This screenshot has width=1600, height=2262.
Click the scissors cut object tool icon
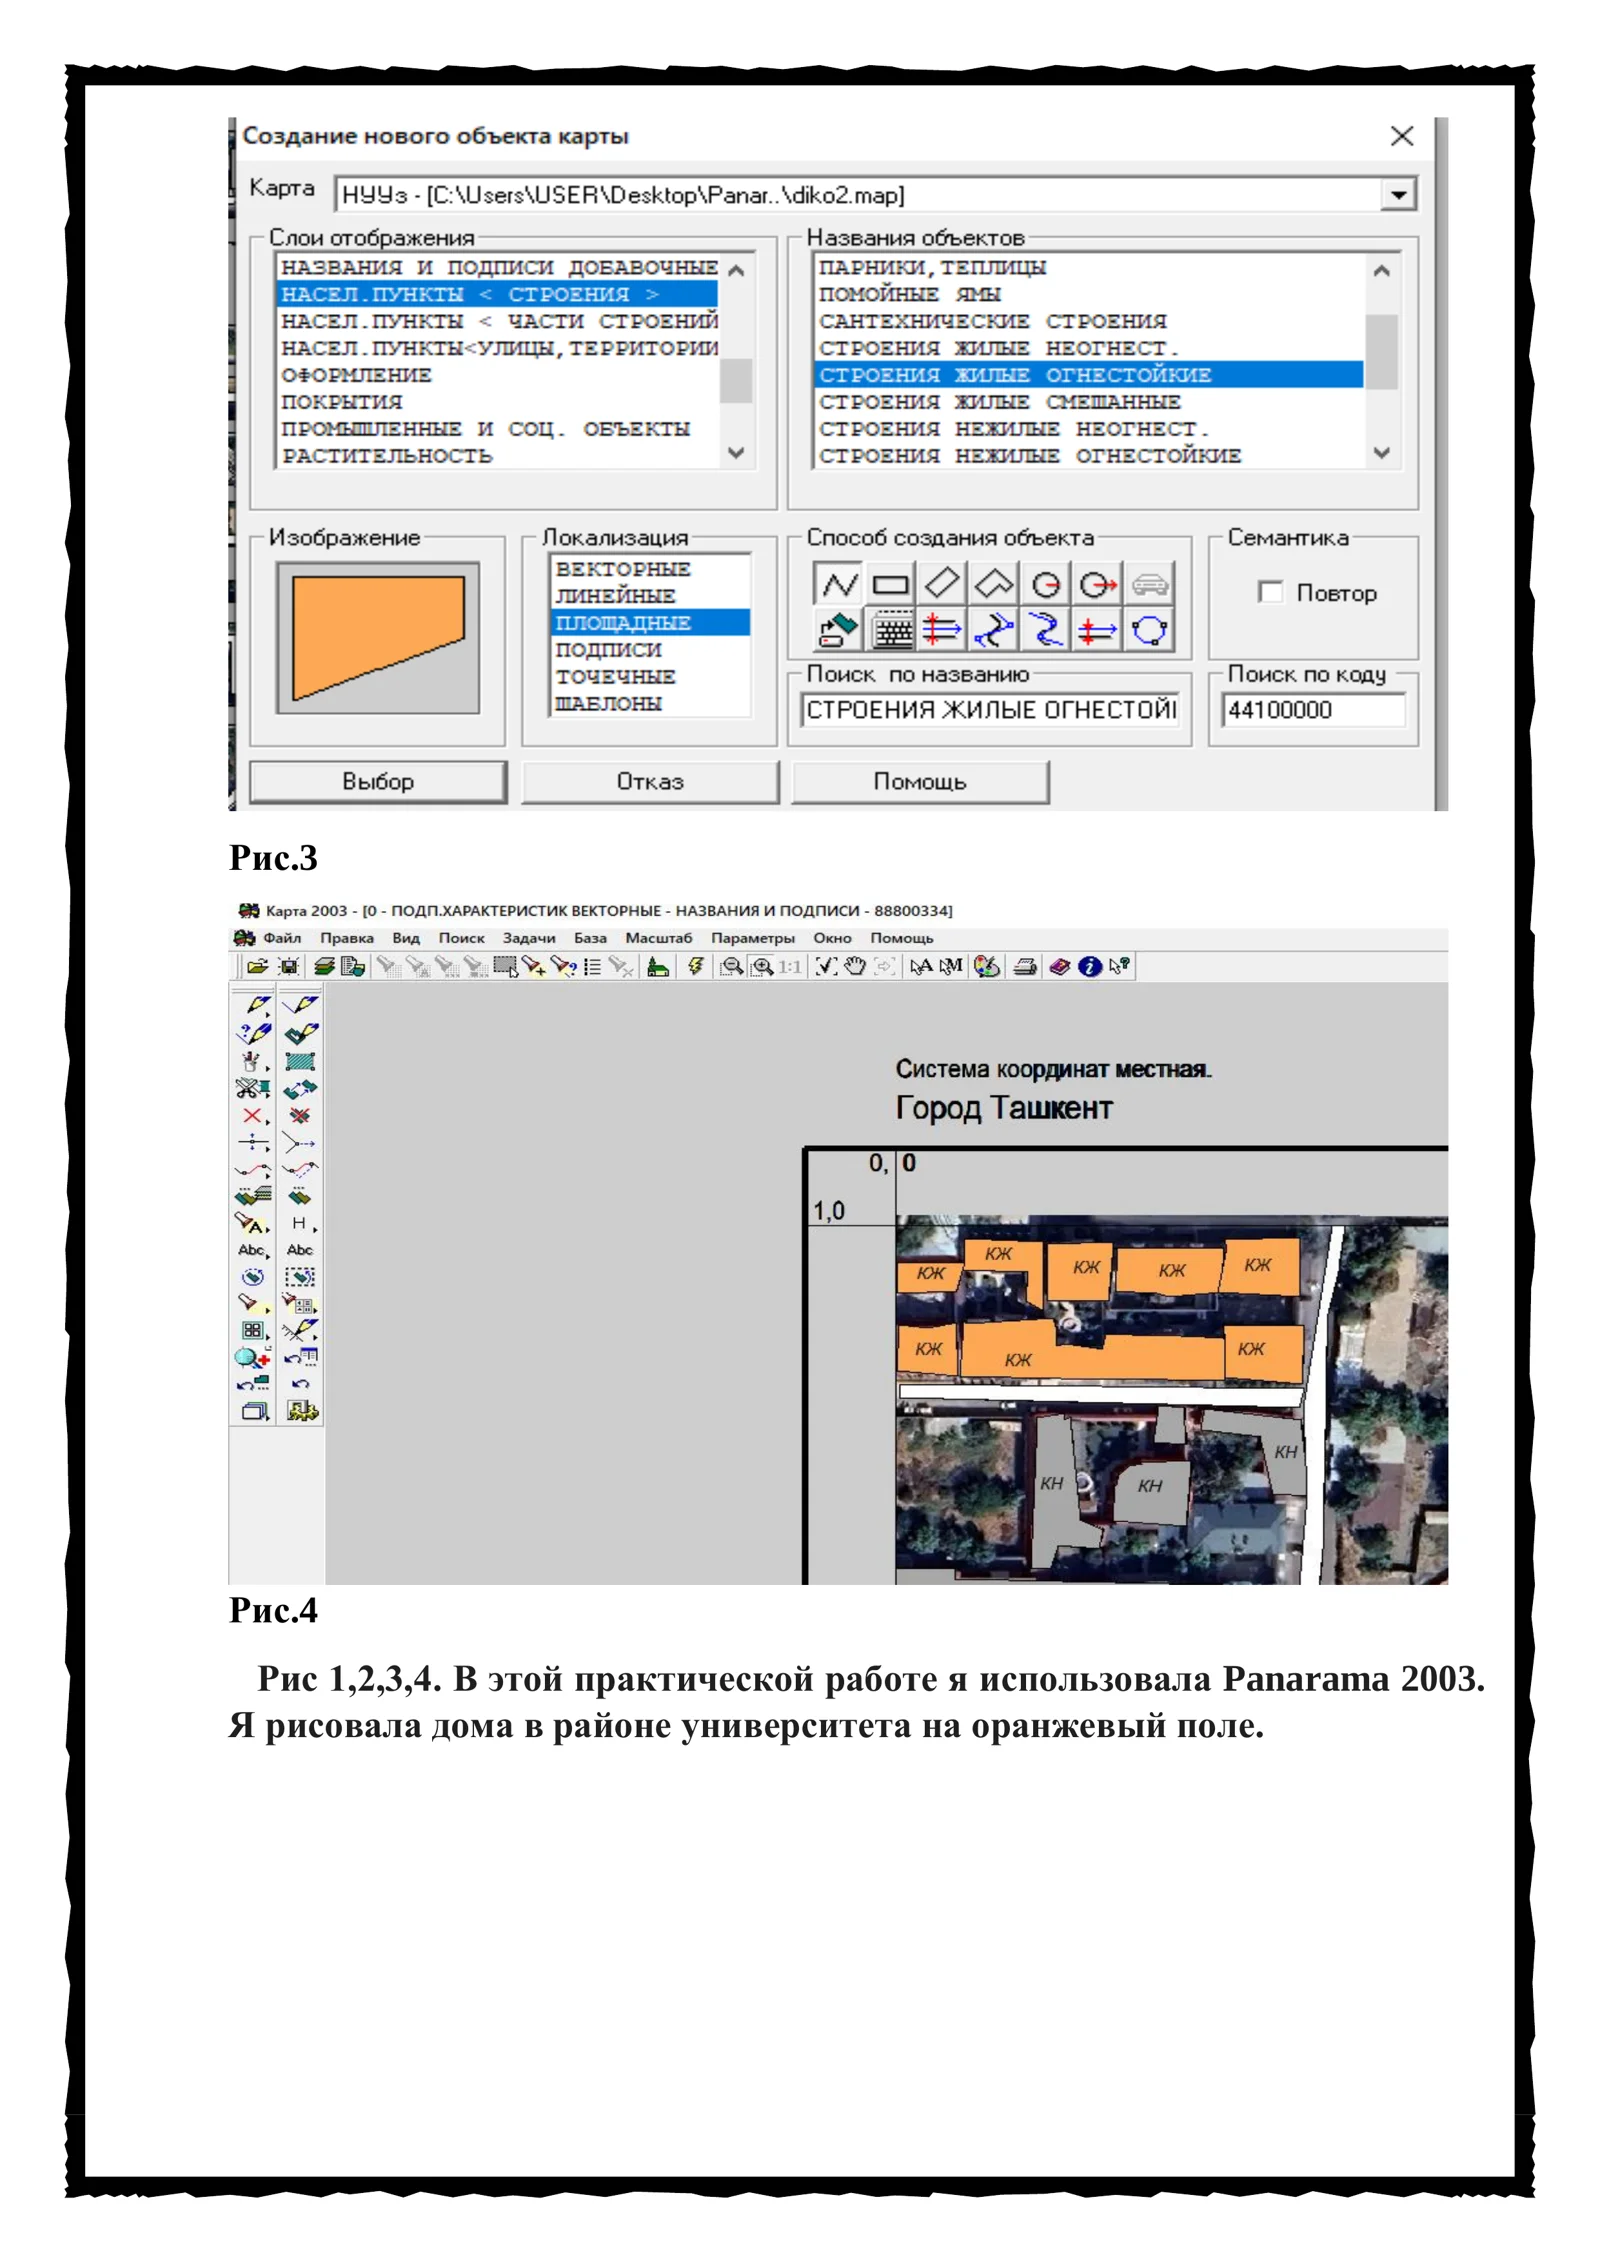[x=253, y=1088]
